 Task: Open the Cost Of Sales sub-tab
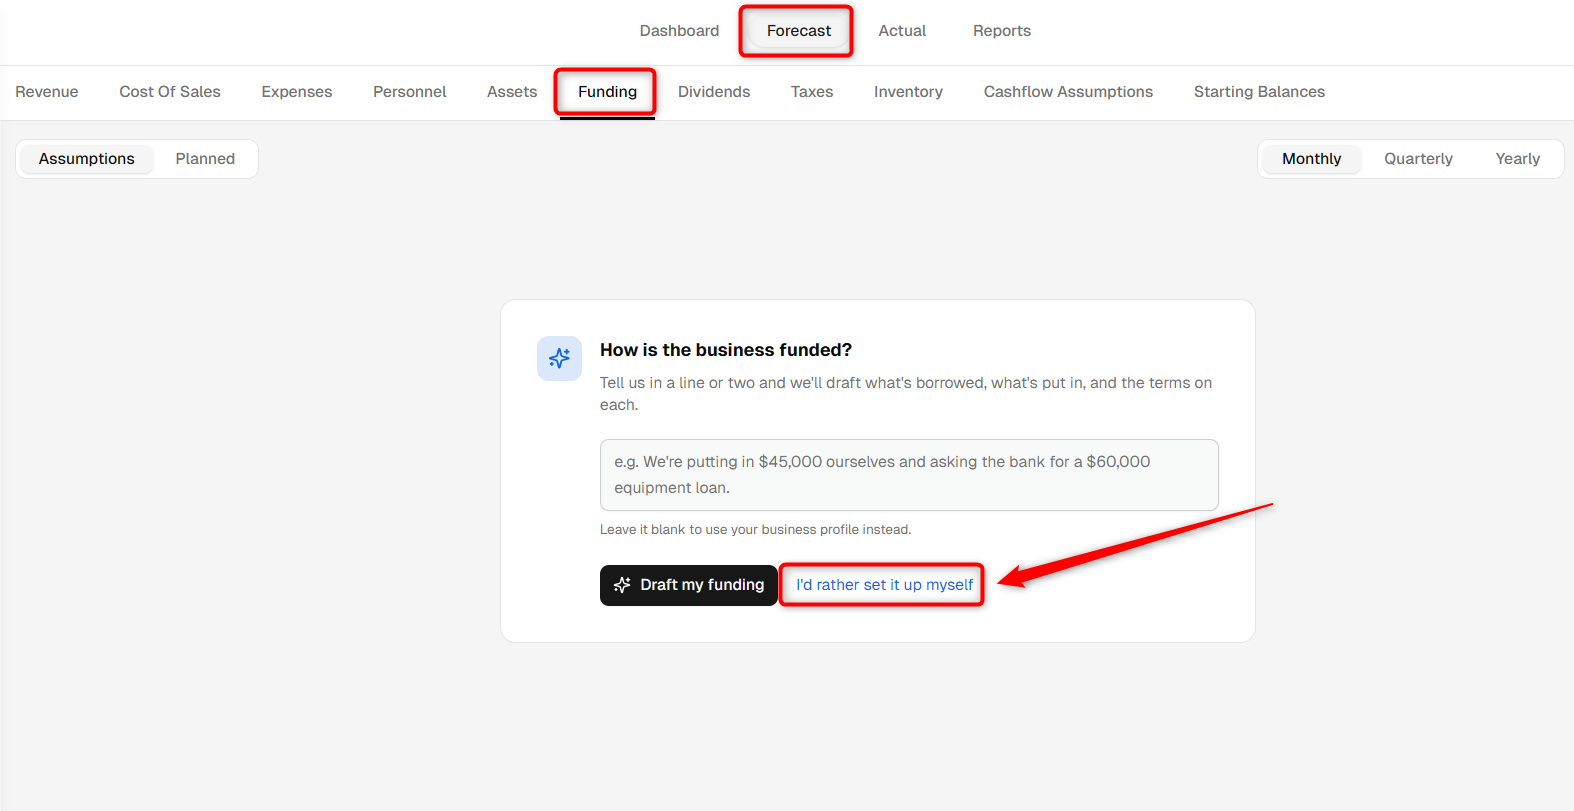tap(170, 92)
